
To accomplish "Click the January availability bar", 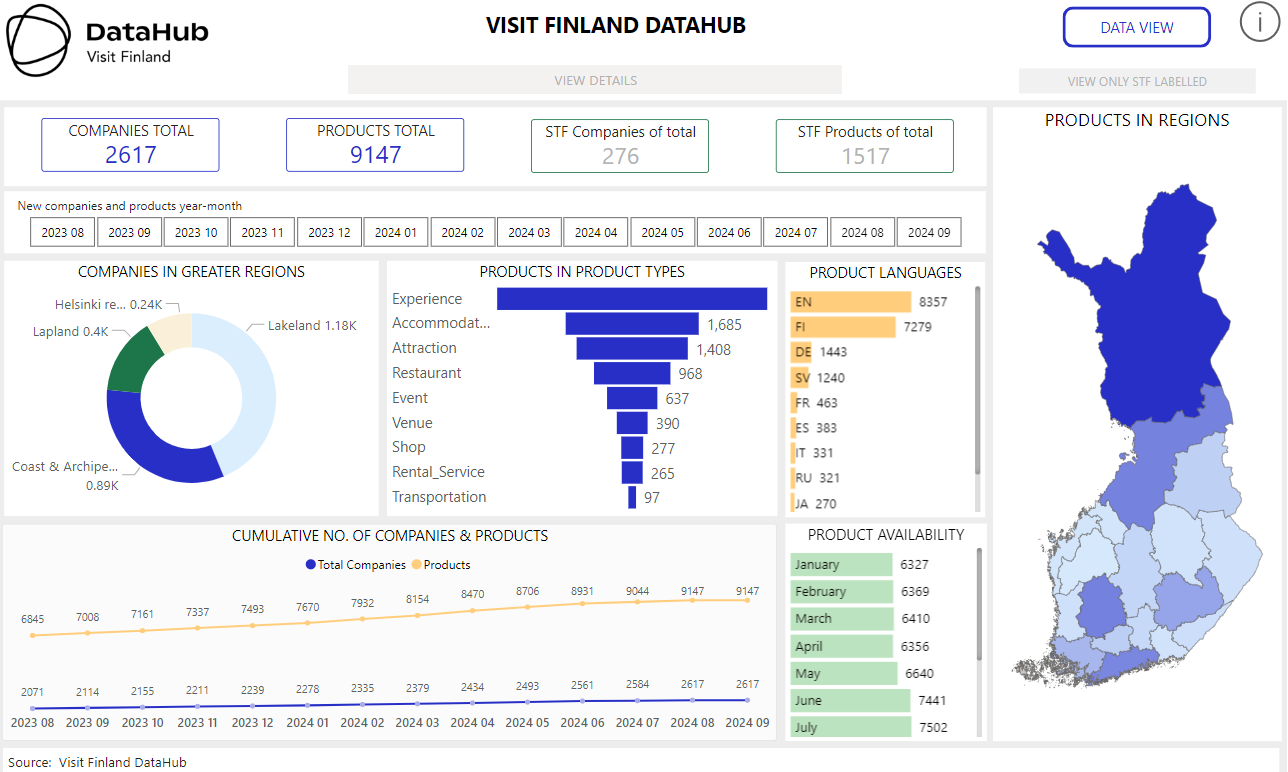I will coord(841,564).
